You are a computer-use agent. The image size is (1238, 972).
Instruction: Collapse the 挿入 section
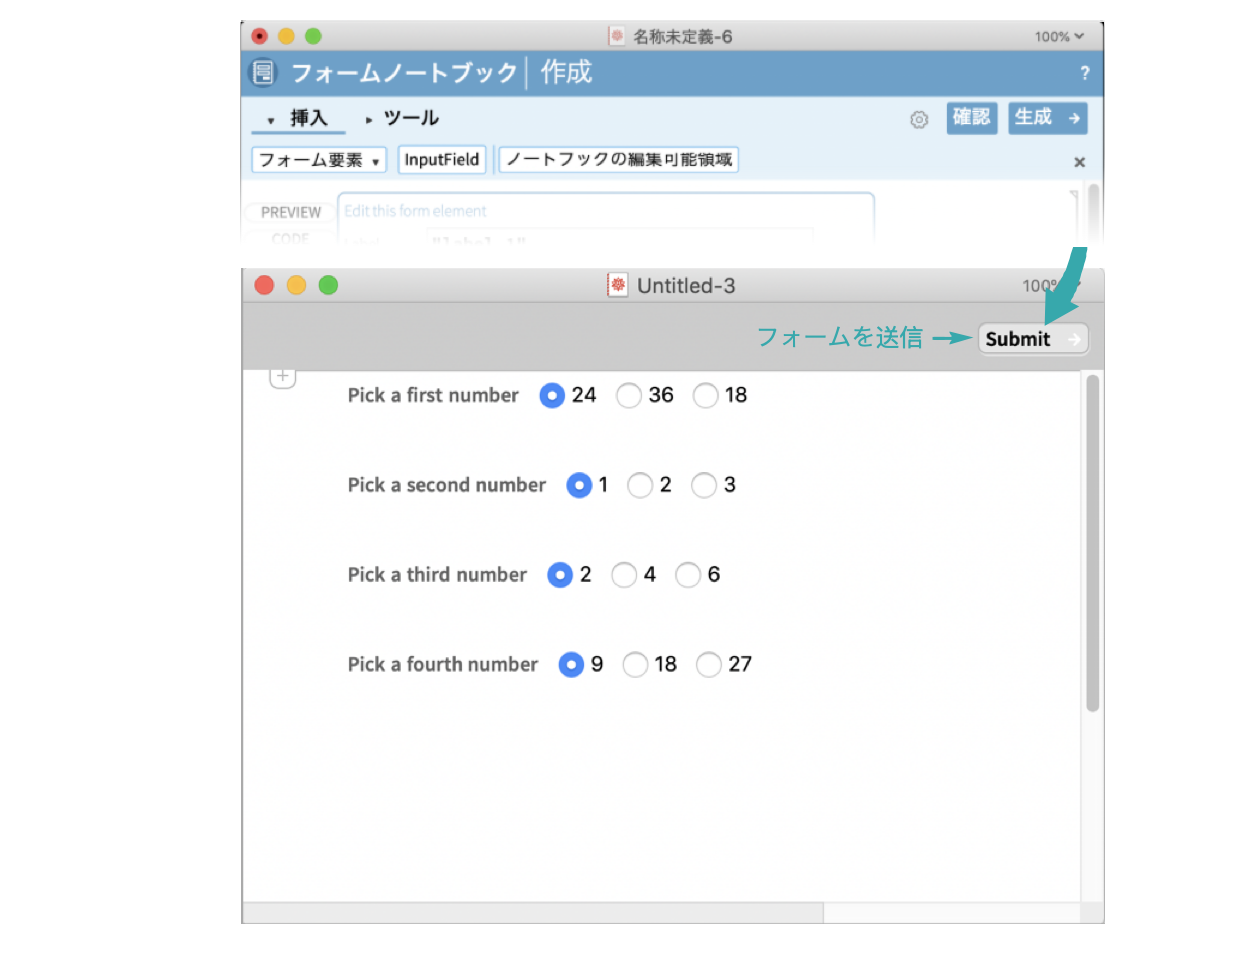click(298, 119)
